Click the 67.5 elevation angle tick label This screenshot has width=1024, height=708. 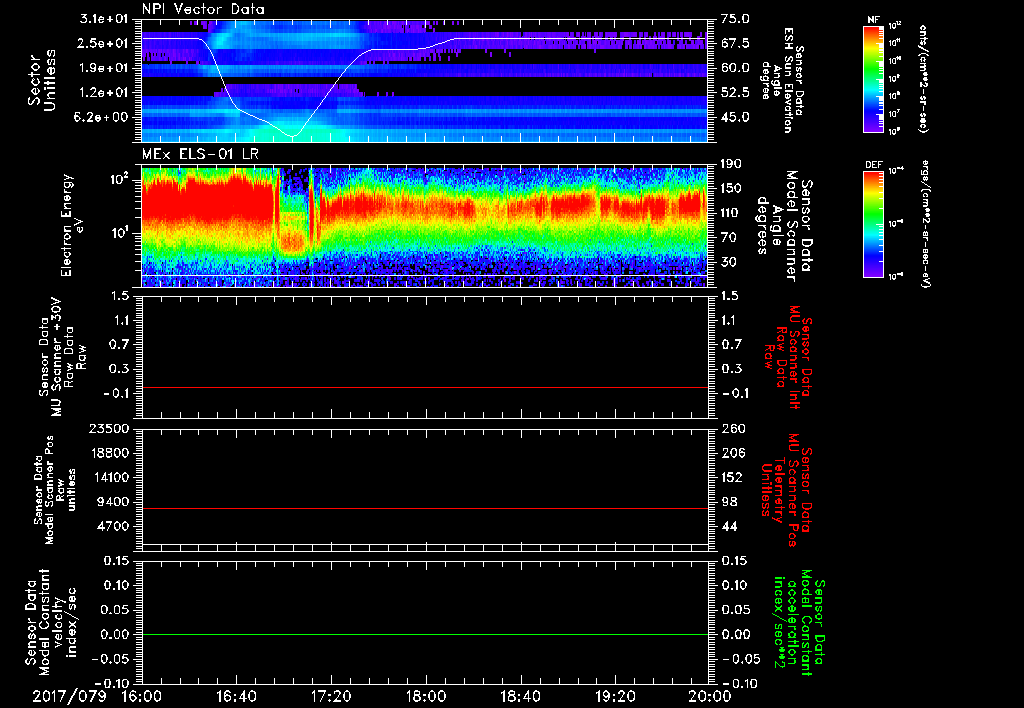[x=735, y=43]
